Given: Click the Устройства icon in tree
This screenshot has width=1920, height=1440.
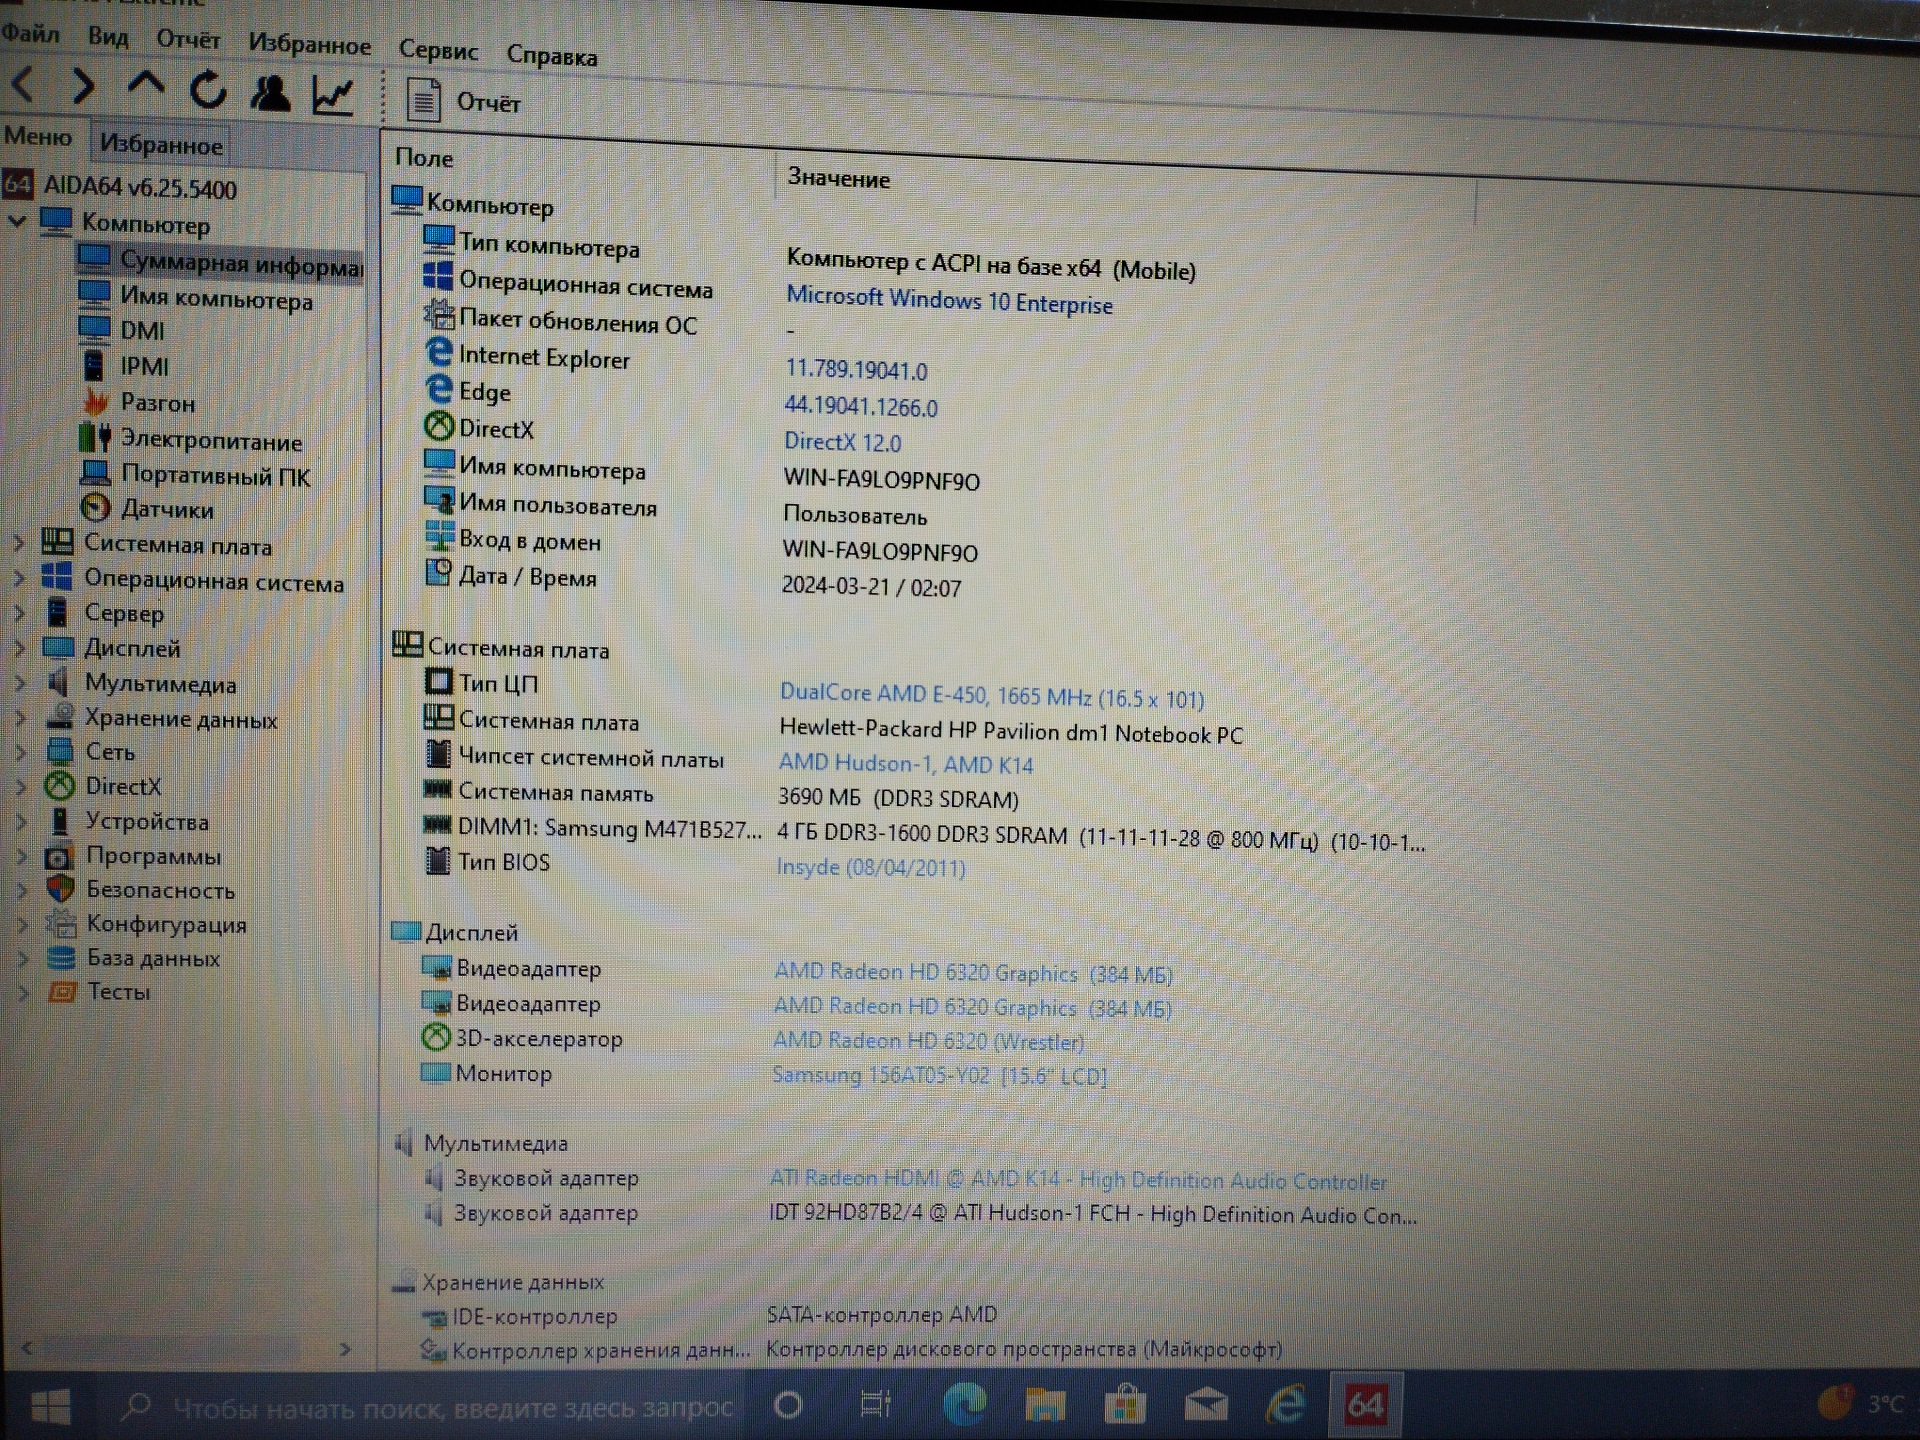Looking at the screenshot, I should (x=60, y=821).
